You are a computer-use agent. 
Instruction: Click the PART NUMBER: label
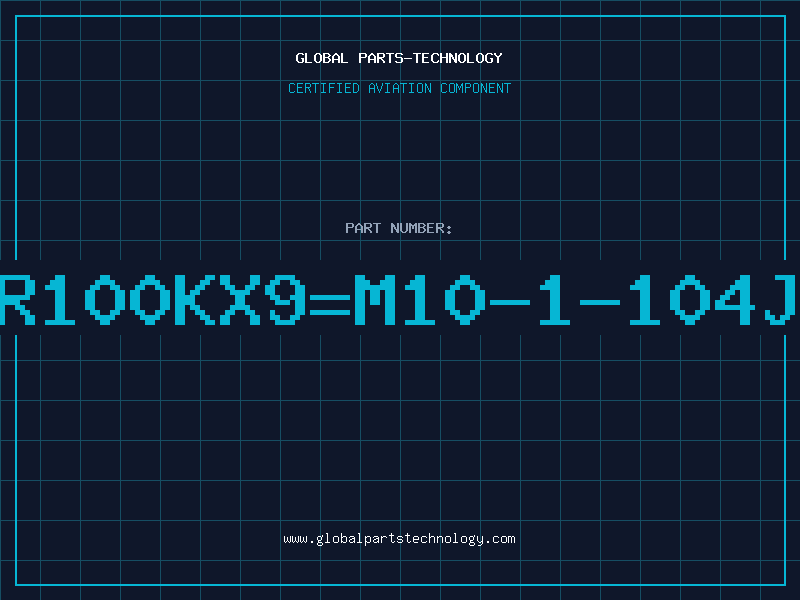[399, 228]
